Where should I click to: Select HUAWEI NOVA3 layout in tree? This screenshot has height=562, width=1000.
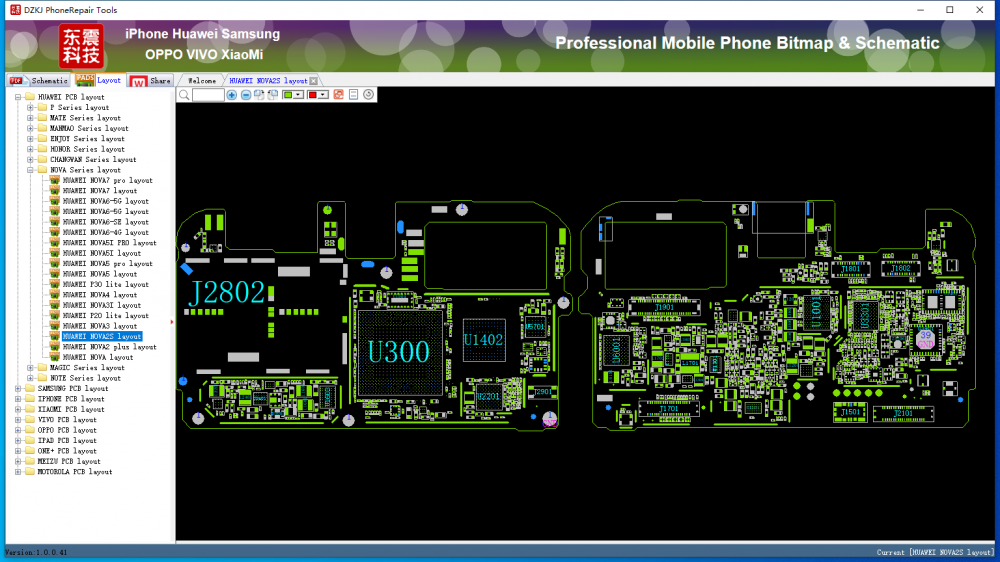99,326
